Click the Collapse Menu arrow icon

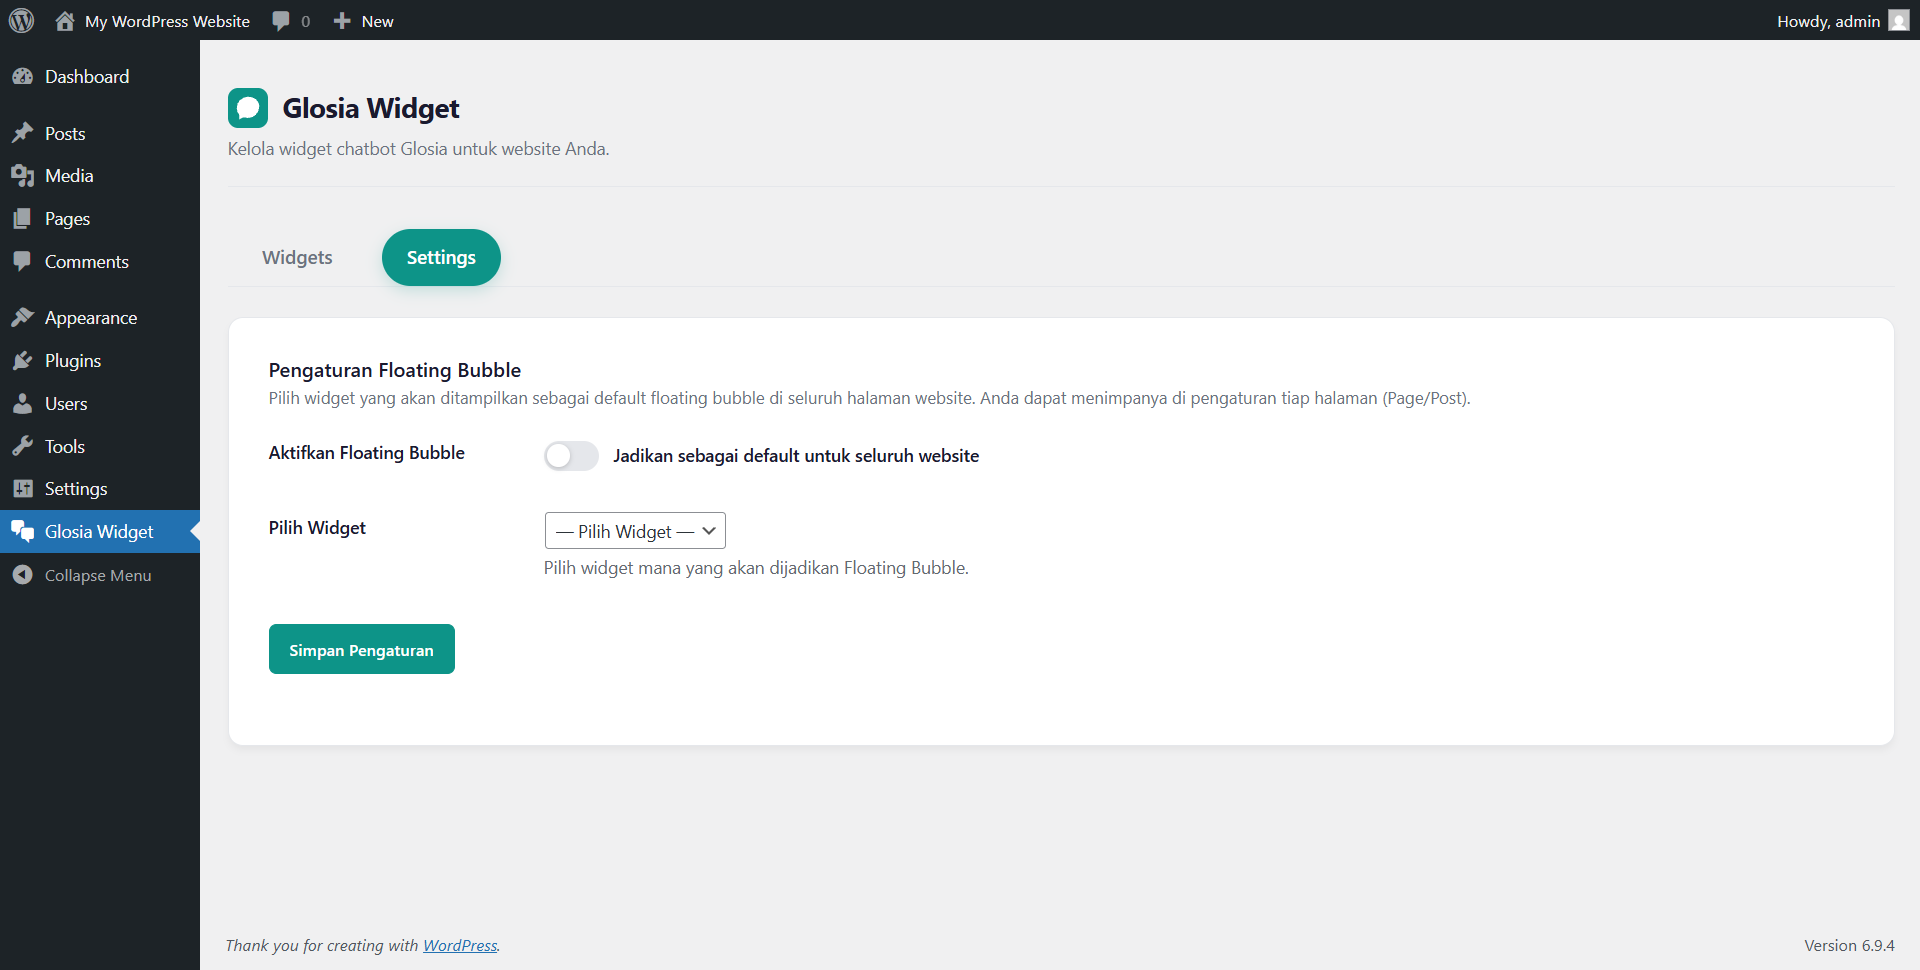(23, 575)
